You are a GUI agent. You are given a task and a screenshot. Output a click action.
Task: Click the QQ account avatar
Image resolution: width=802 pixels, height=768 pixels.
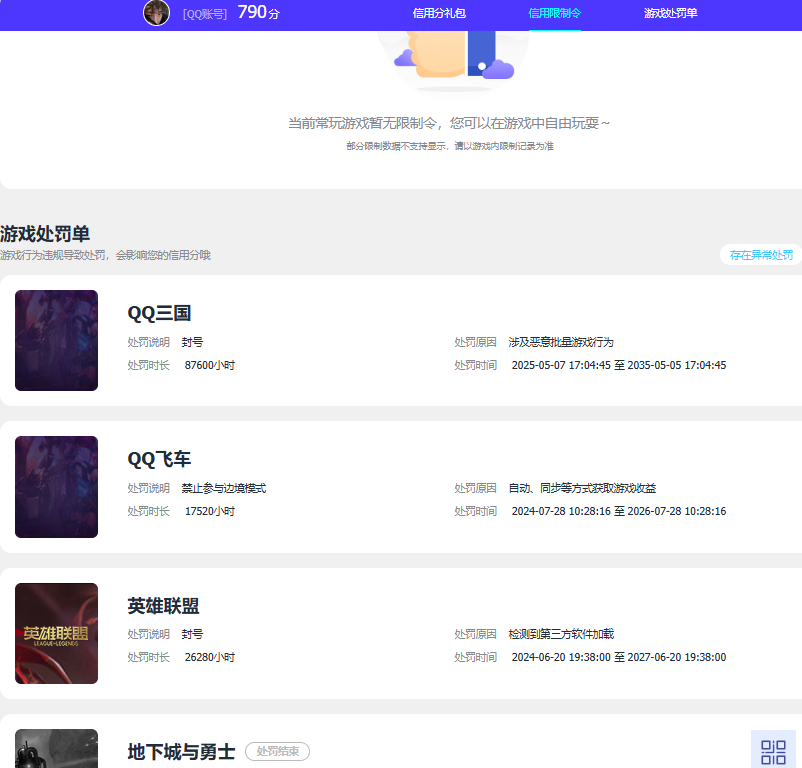pos(156,14)
